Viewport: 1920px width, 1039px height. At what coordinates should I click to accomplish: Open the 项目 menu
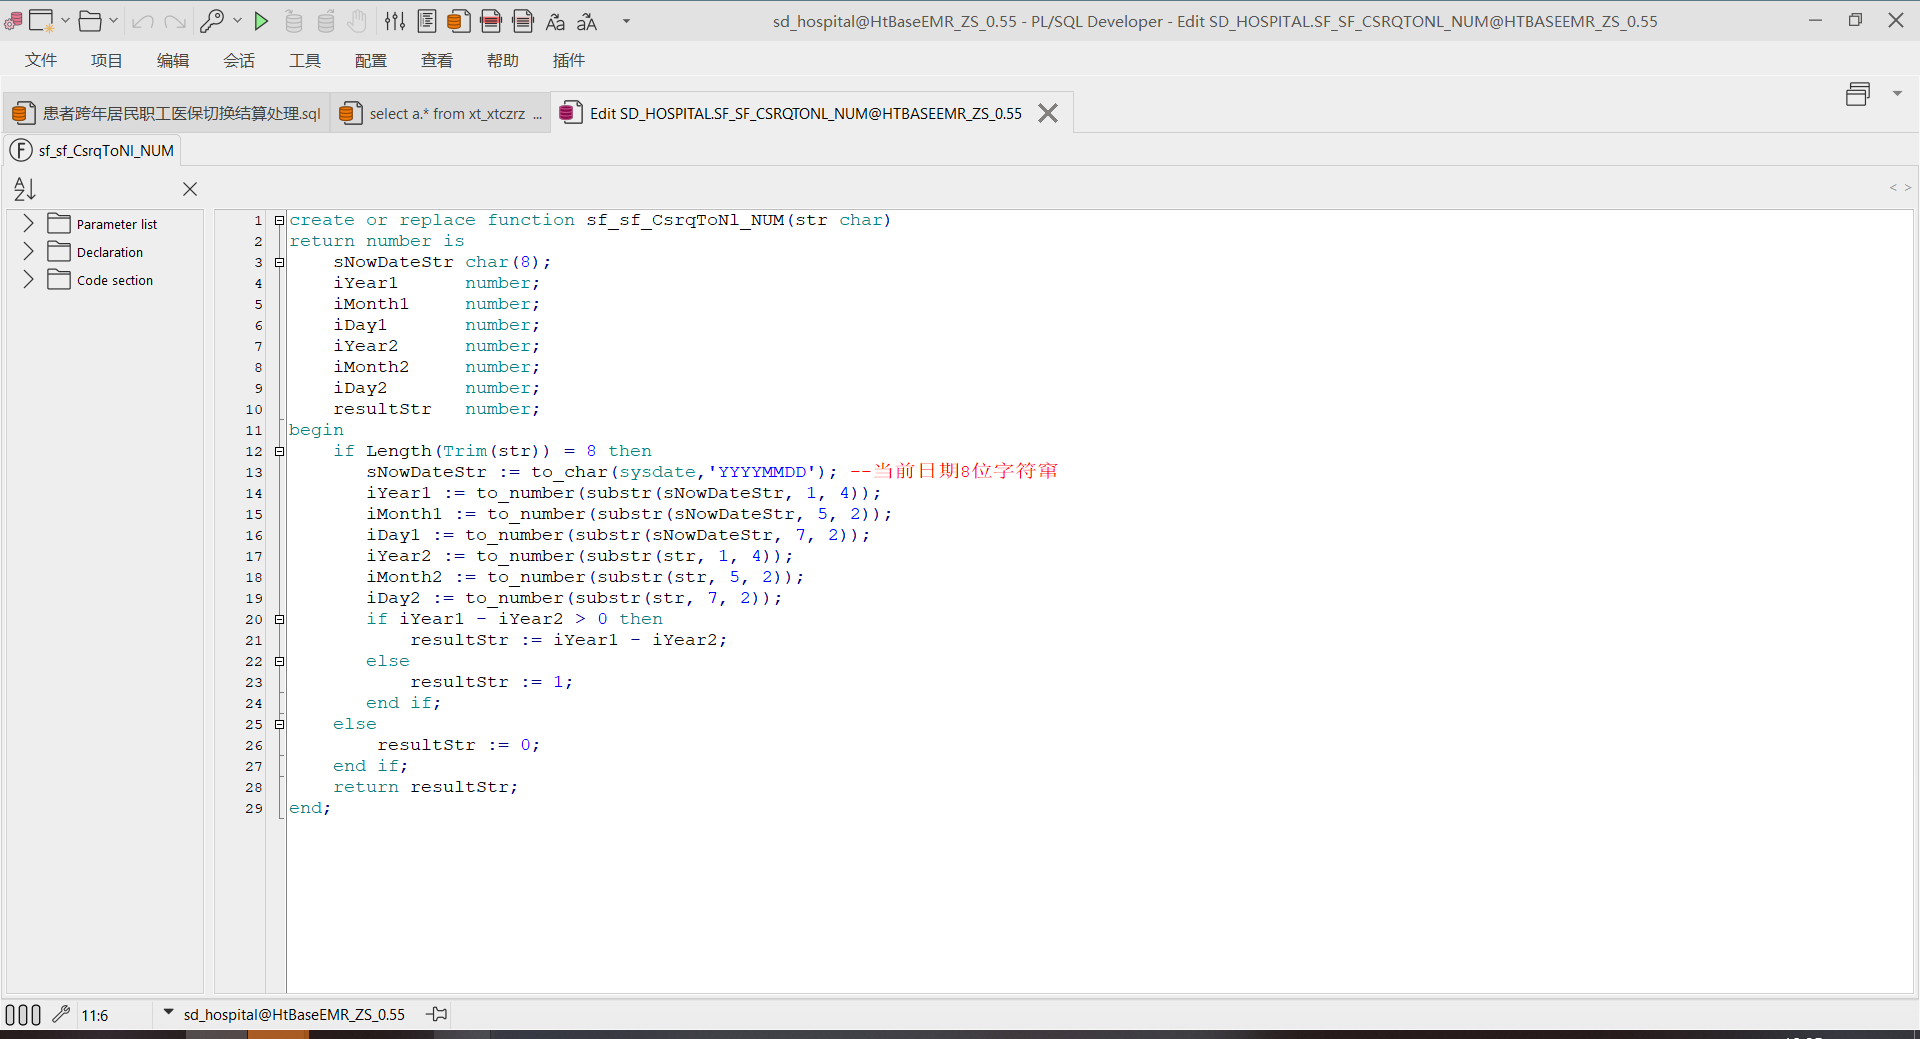point(107,61)
